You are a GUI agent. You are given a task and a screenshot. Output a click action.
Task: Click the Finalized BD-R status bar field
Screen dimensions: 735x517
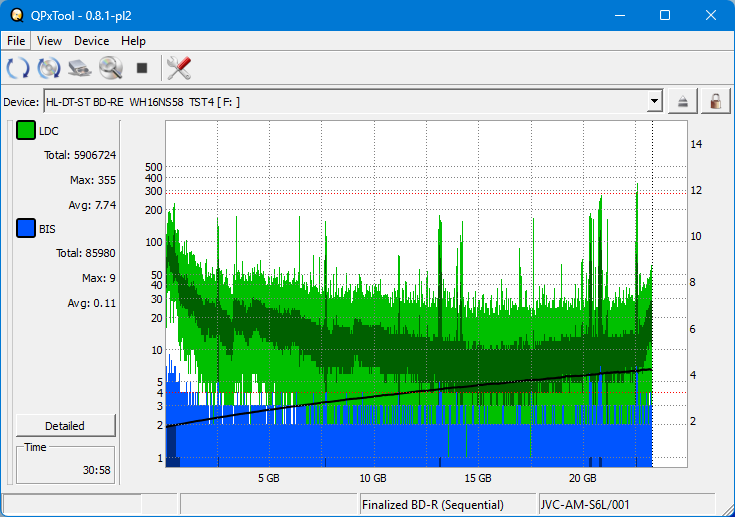(447, 505)
